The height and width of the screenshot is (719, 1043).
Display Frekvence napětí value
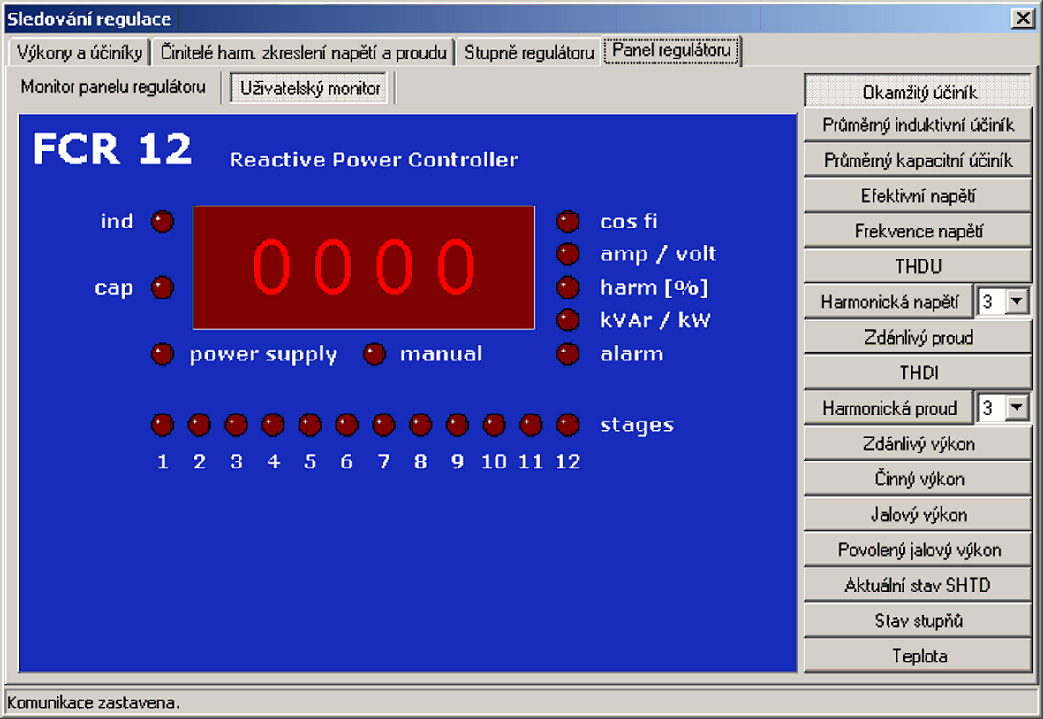tap(919, 231)
